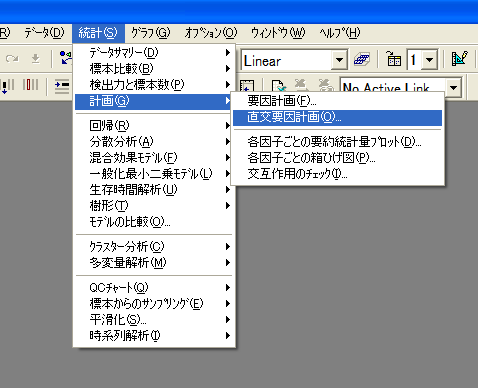Select the 計画(G) menu entry

point(154,101)
